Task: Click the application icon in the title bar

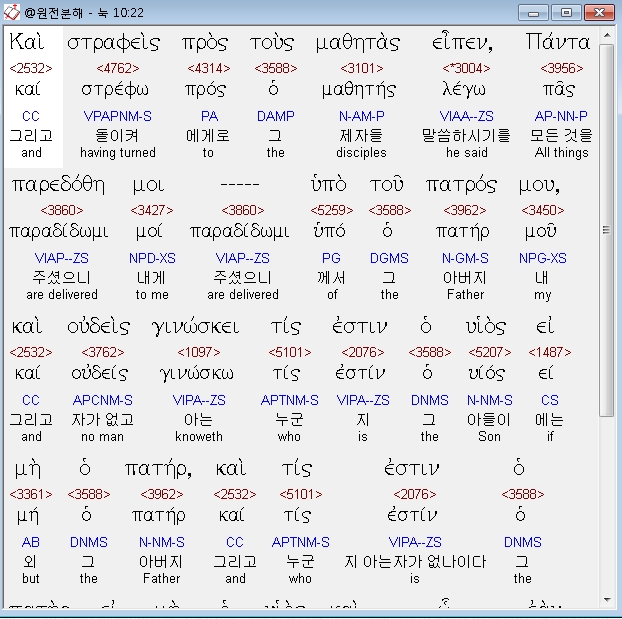Action: 11,12
